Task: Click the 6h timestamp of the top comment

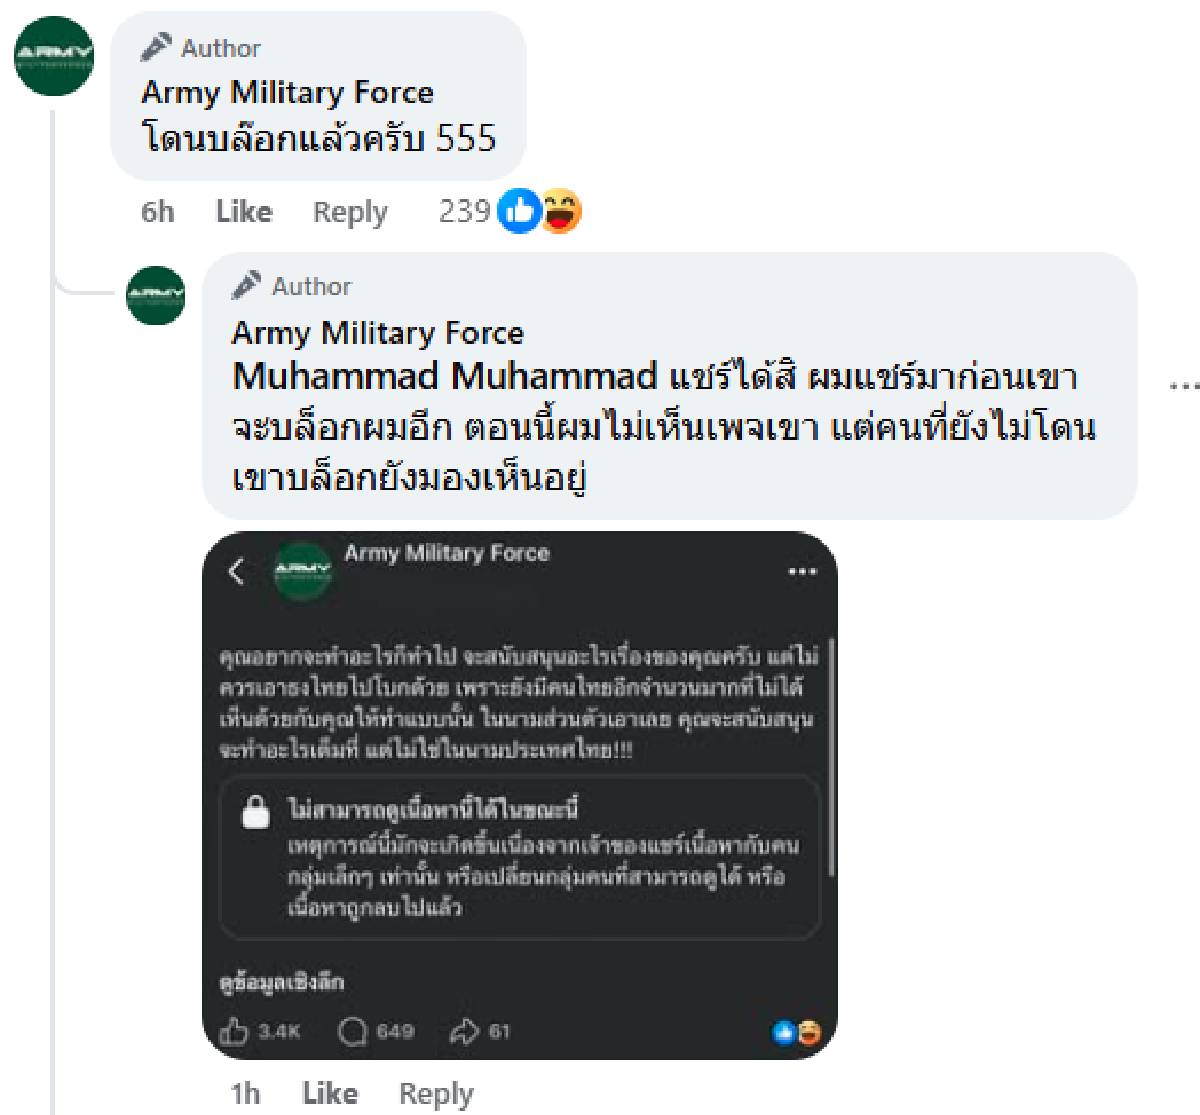Action: point(157,212)
